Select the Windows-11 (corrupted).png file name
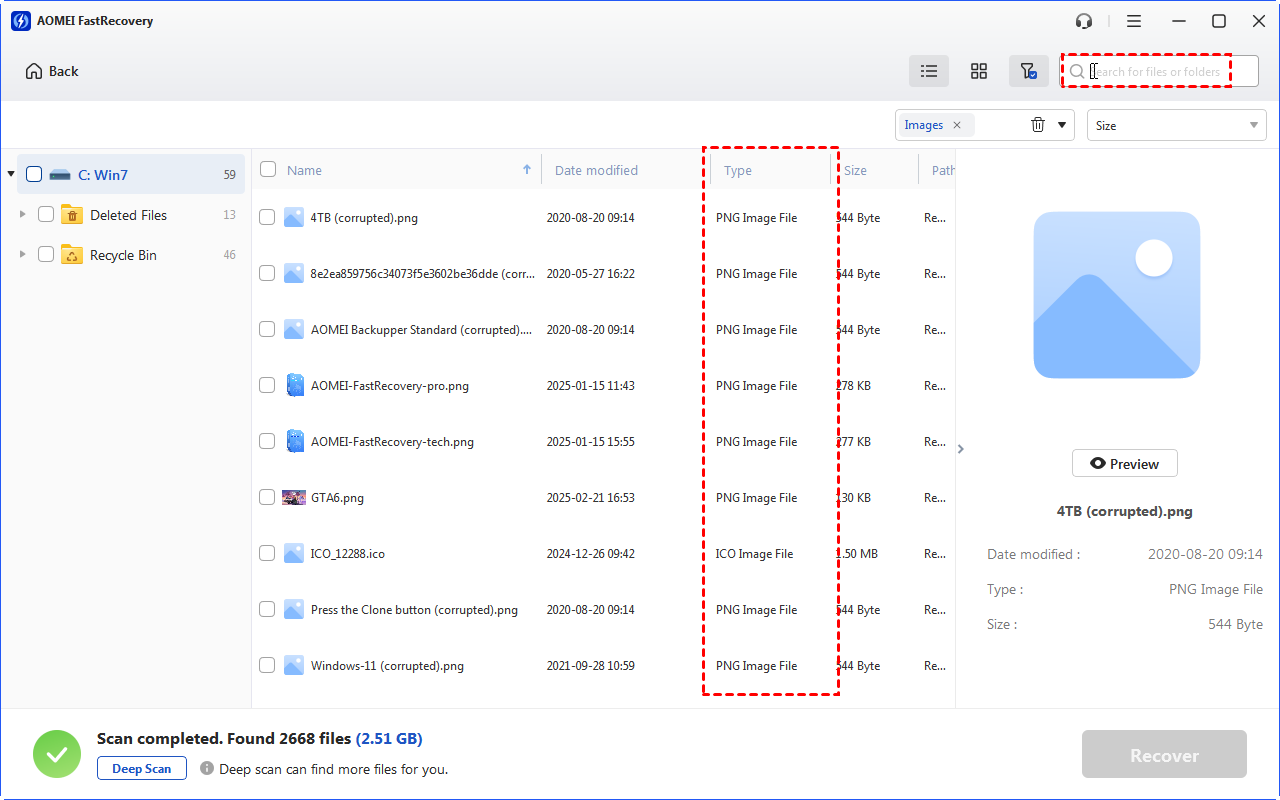Screen dimensions: 1280x800 (387, 665)
